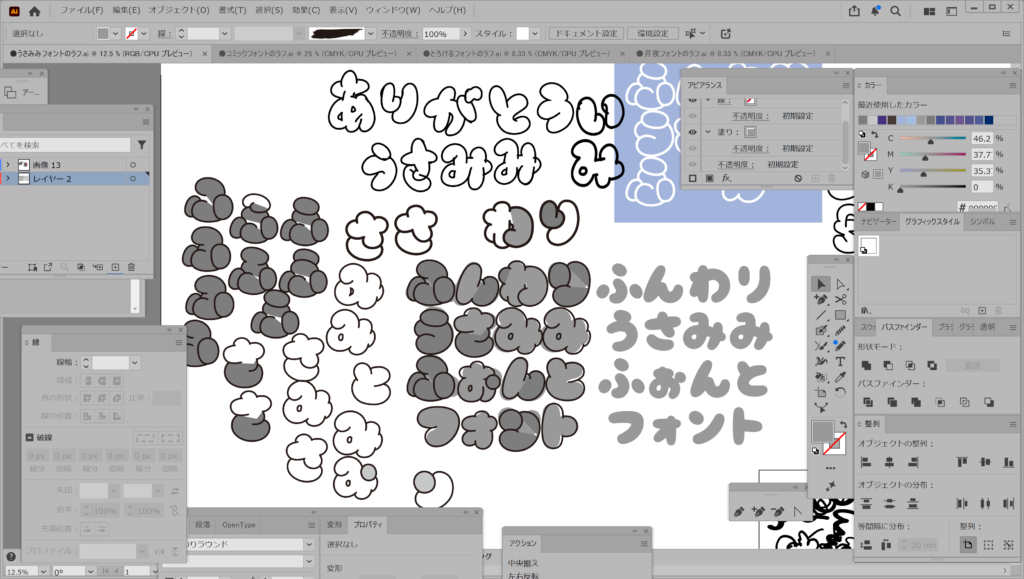Click the ドキュメント設定 button
Viewport: 1024px width, 579px height.
click(588, 33)
